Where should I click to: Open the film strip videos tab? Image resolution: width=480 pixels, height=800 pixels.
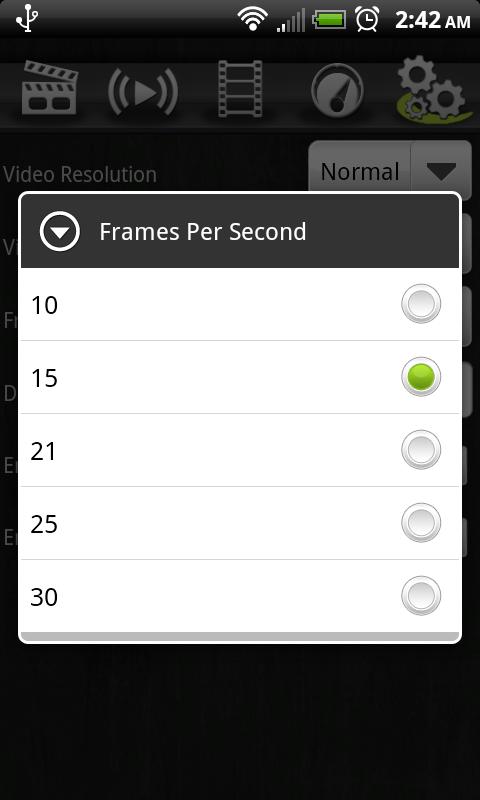tap(240, 89)
